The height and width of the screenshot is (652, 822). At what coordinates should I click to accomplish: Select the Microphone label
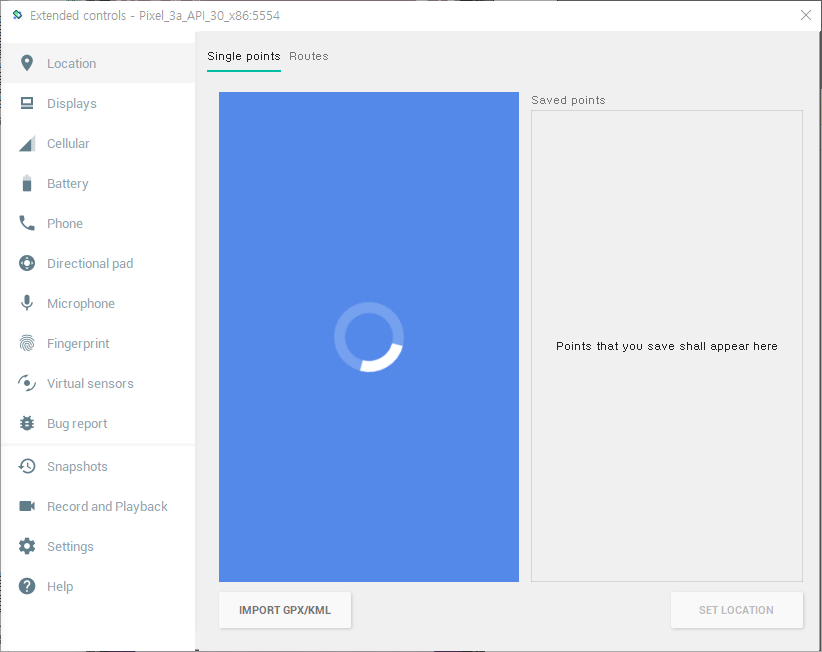(81, 304)
